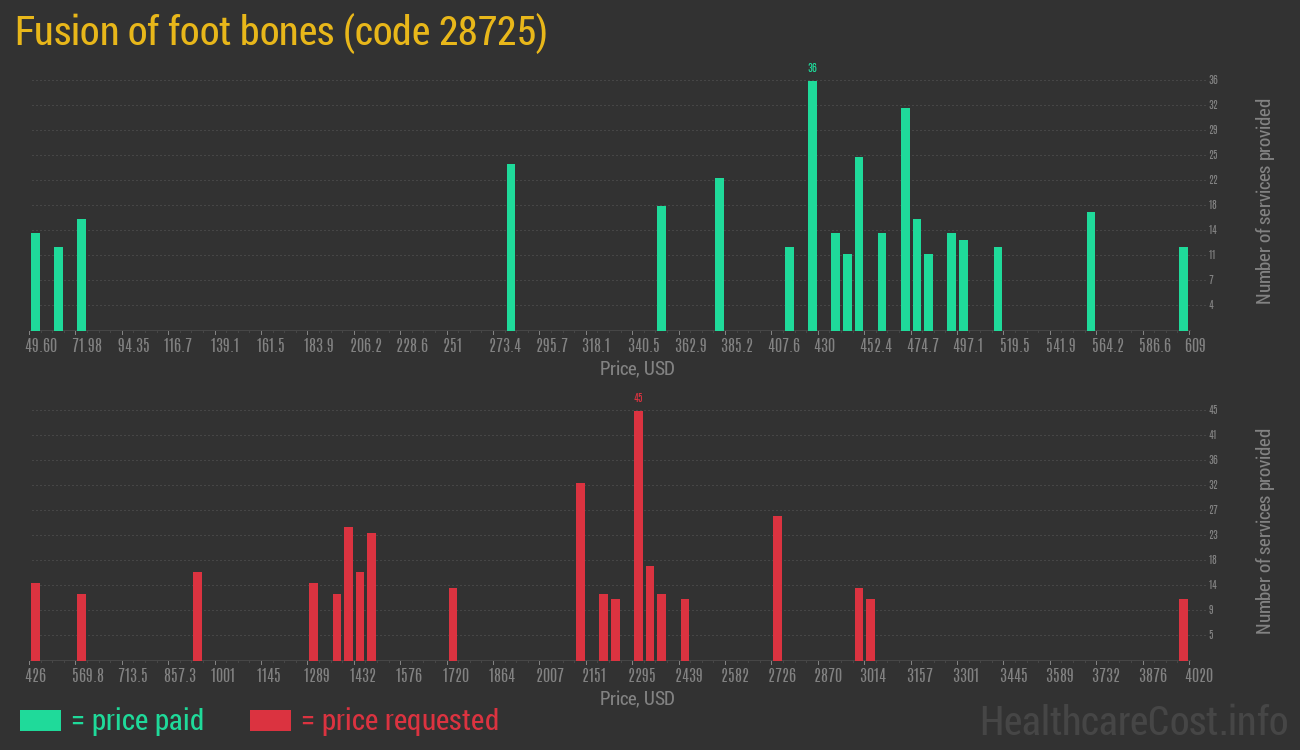Select the red bar near price 1720
Image resolution: width=1300 pixels, height=750 pixels.
click(x=453, y=624)
